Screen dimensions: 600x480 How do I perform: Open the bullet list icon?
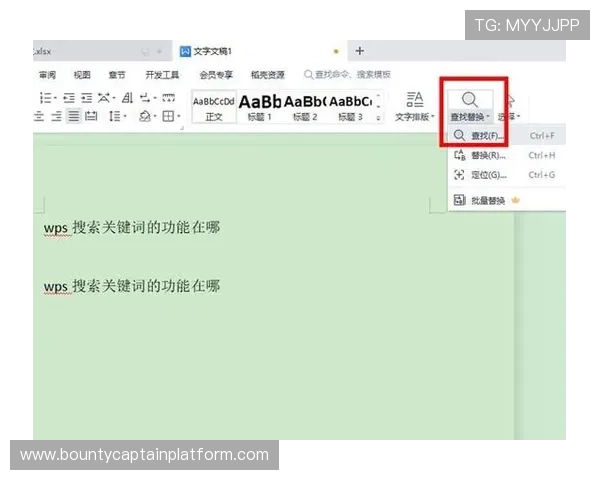45,98
